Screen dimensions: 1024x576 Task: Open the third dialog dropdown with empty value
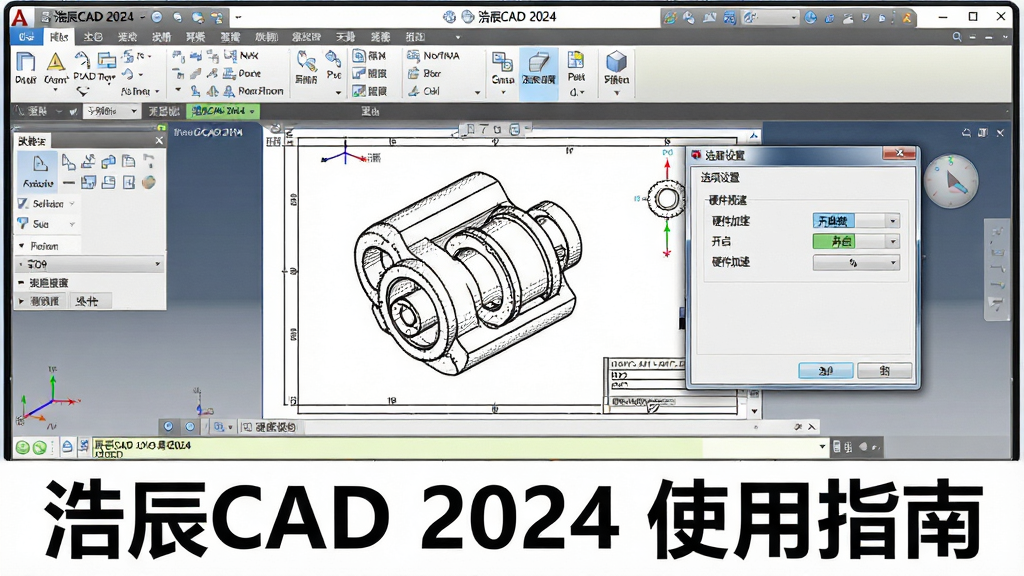point(856,263)
